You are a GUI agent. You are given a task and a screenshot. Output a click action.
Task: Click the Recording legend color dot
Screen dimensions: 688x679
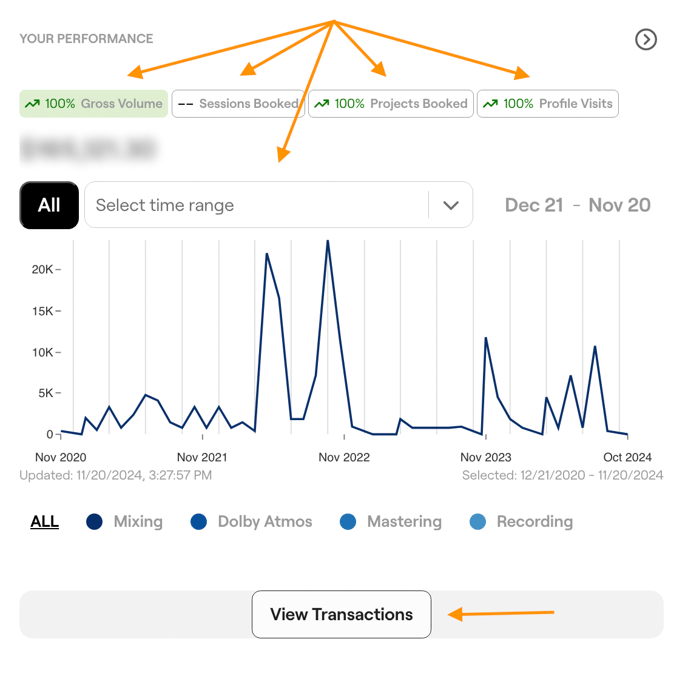tap(478, 522)
